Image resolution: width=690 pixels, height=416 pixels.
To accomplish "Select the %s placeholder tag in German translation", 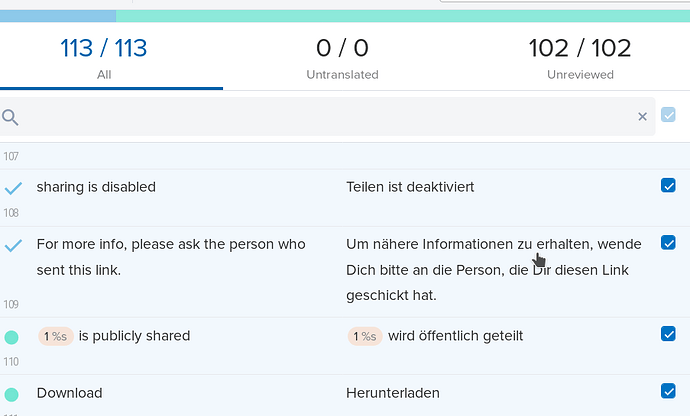I will point(365,336).
